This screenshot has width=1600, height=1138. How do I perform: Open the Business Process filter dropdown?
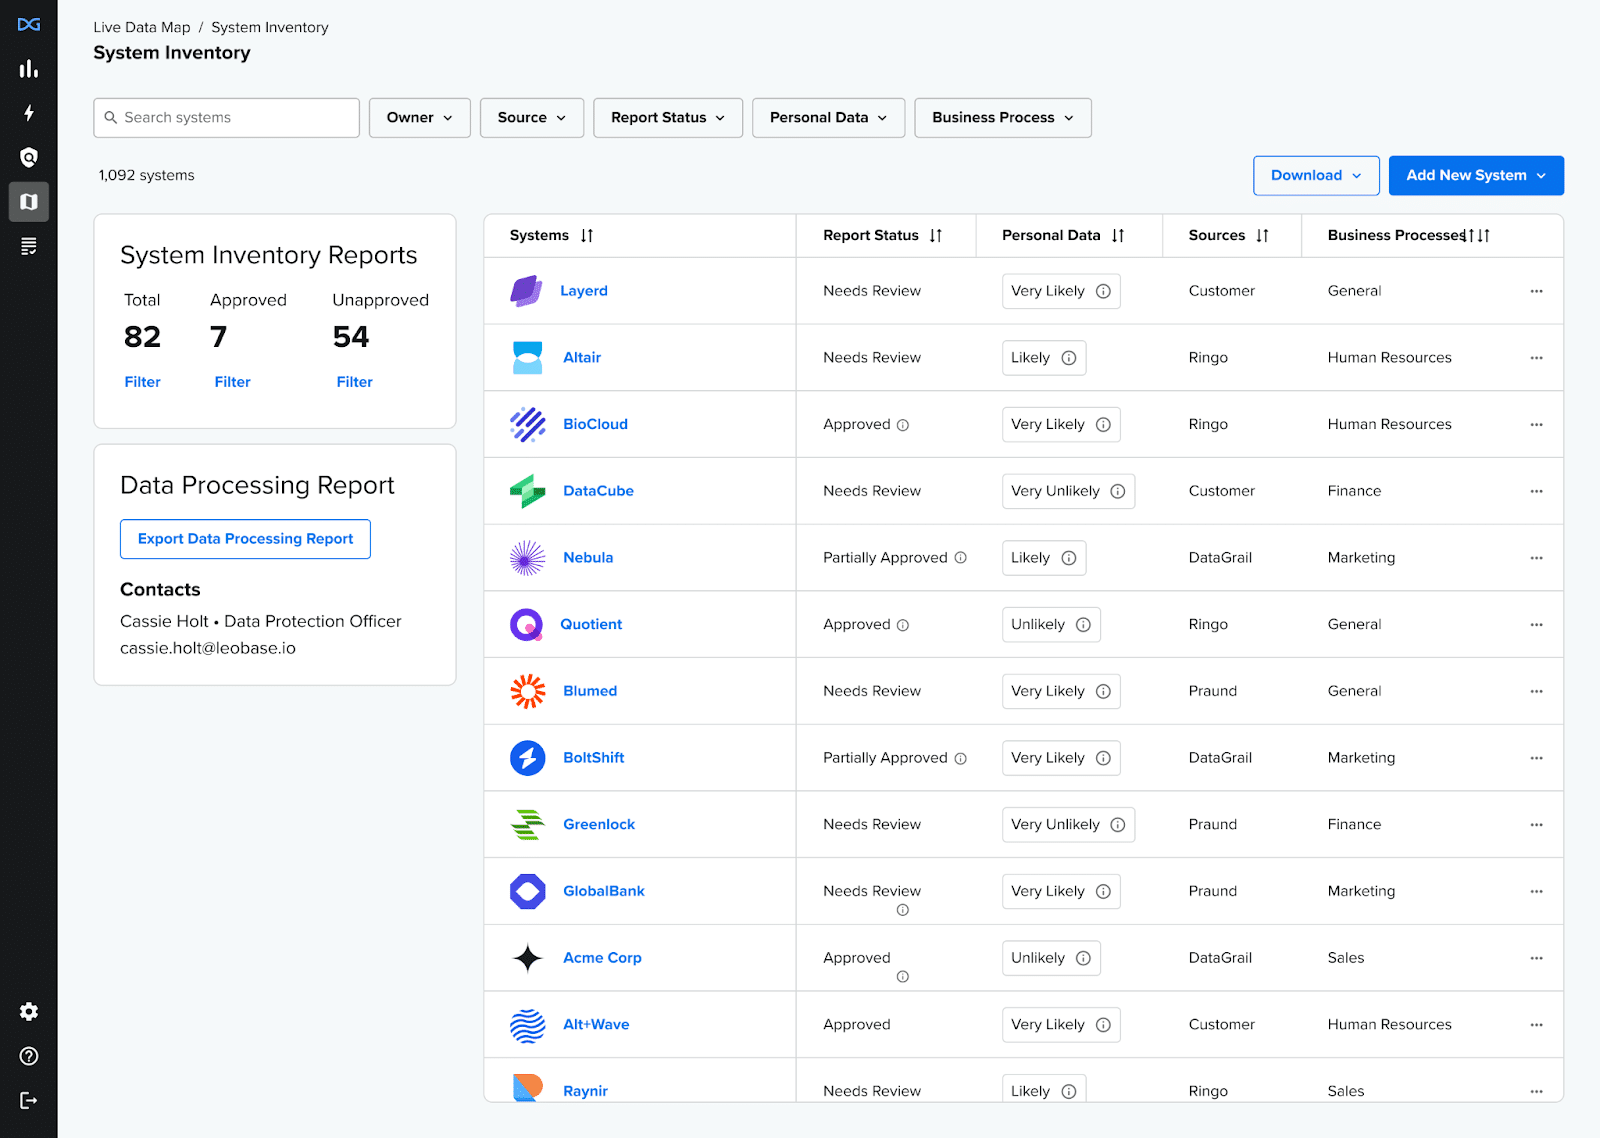1002,118
